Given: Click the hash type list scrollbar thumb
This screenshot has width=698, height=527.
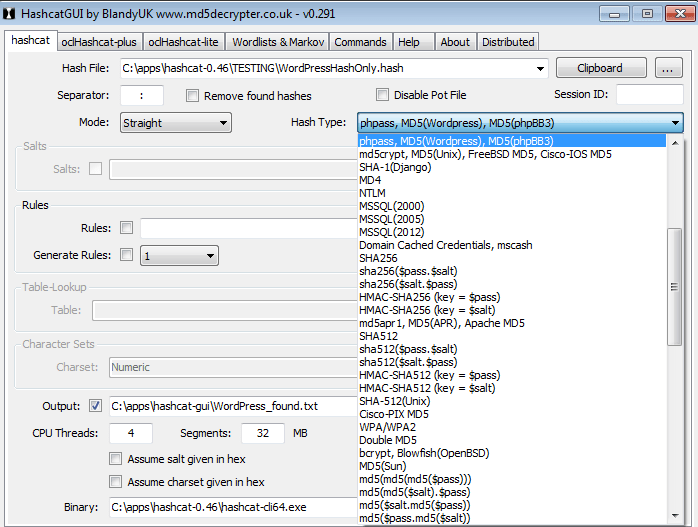Looking at the screenshot, I should tap(674, 287).
